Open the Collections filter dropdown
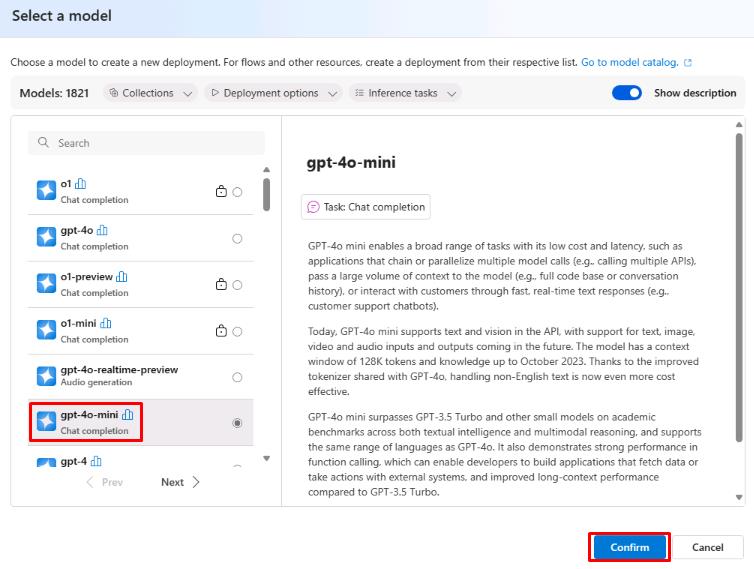Viewport: 754px width, 569px height. [153, 93]
